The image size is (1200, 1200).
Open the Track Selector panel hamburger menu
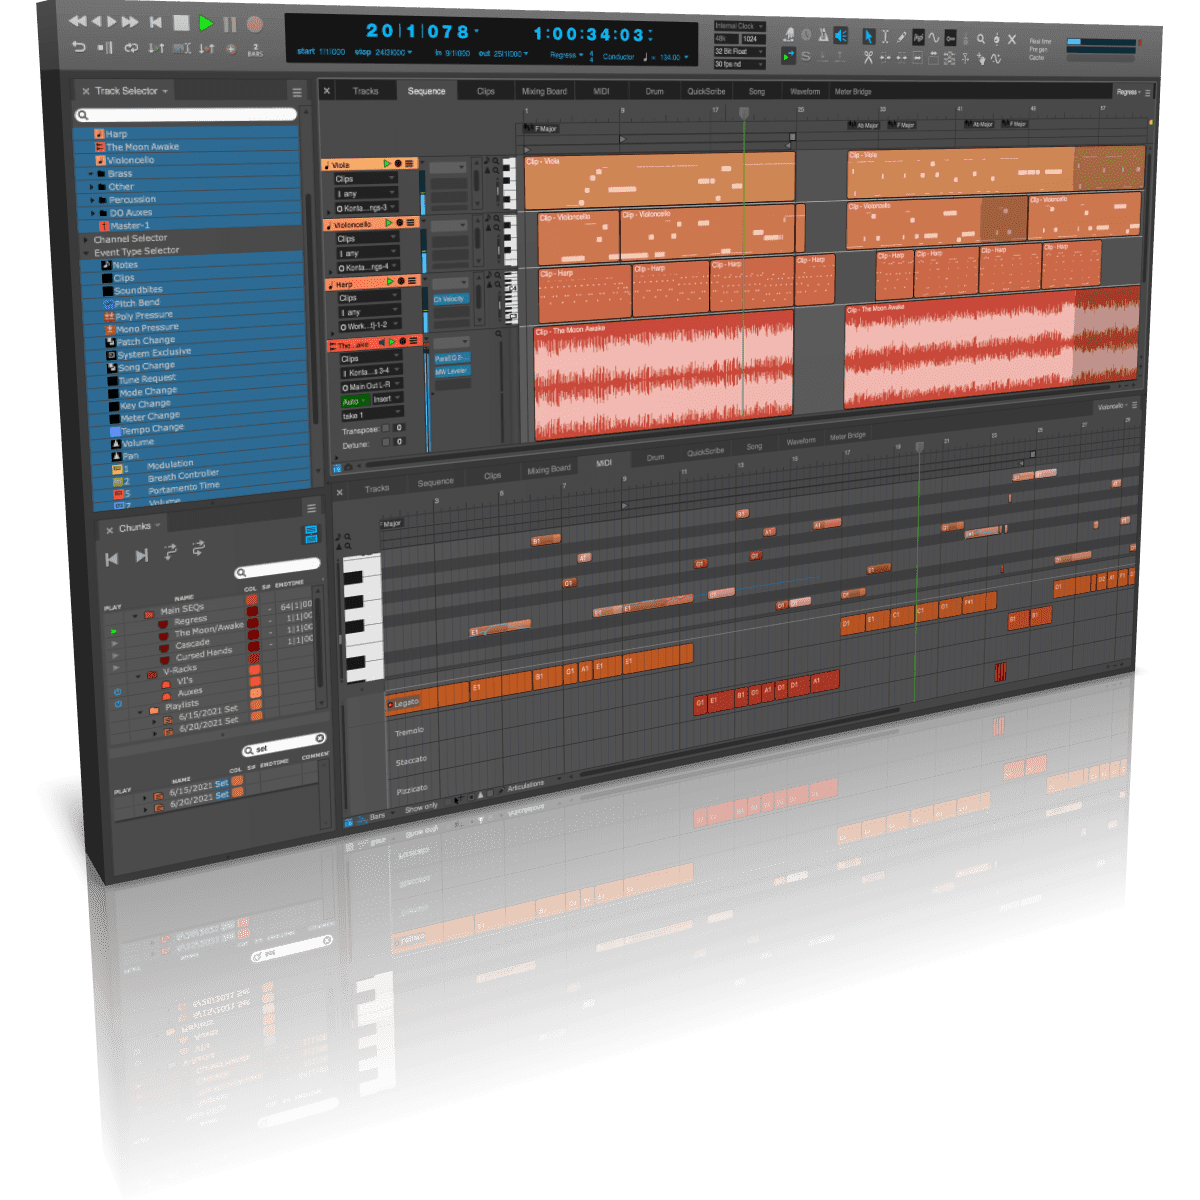(297, 92)
